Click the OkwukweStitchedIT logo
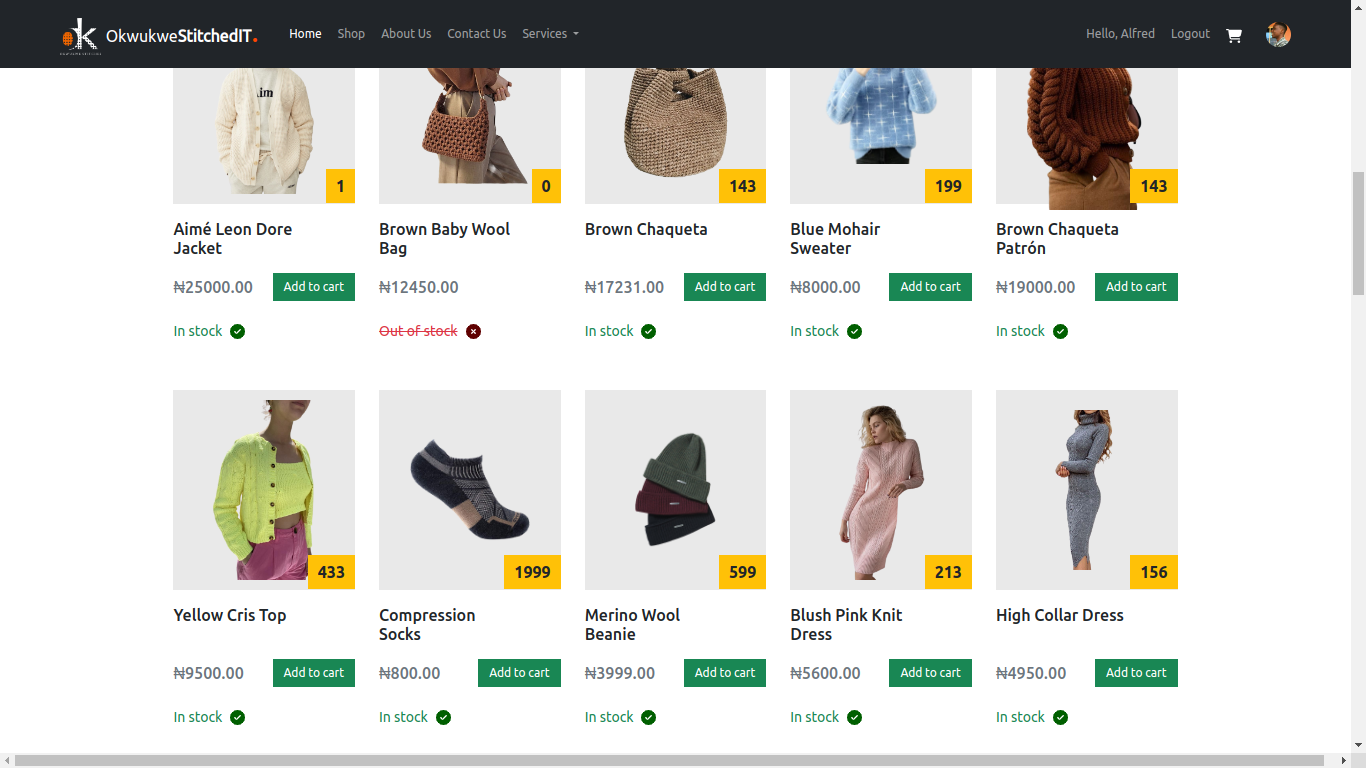This screenshot has height=768, width=1366. pos(159,36)
